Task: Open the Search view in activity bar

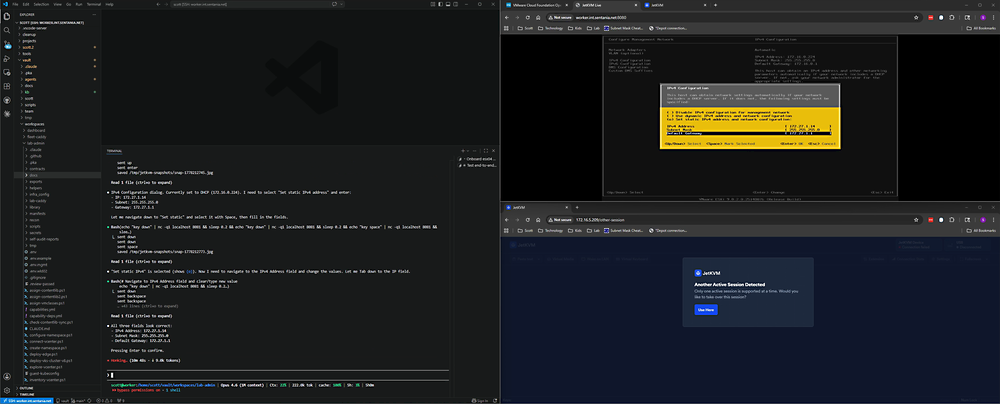Action: (7, 30)
